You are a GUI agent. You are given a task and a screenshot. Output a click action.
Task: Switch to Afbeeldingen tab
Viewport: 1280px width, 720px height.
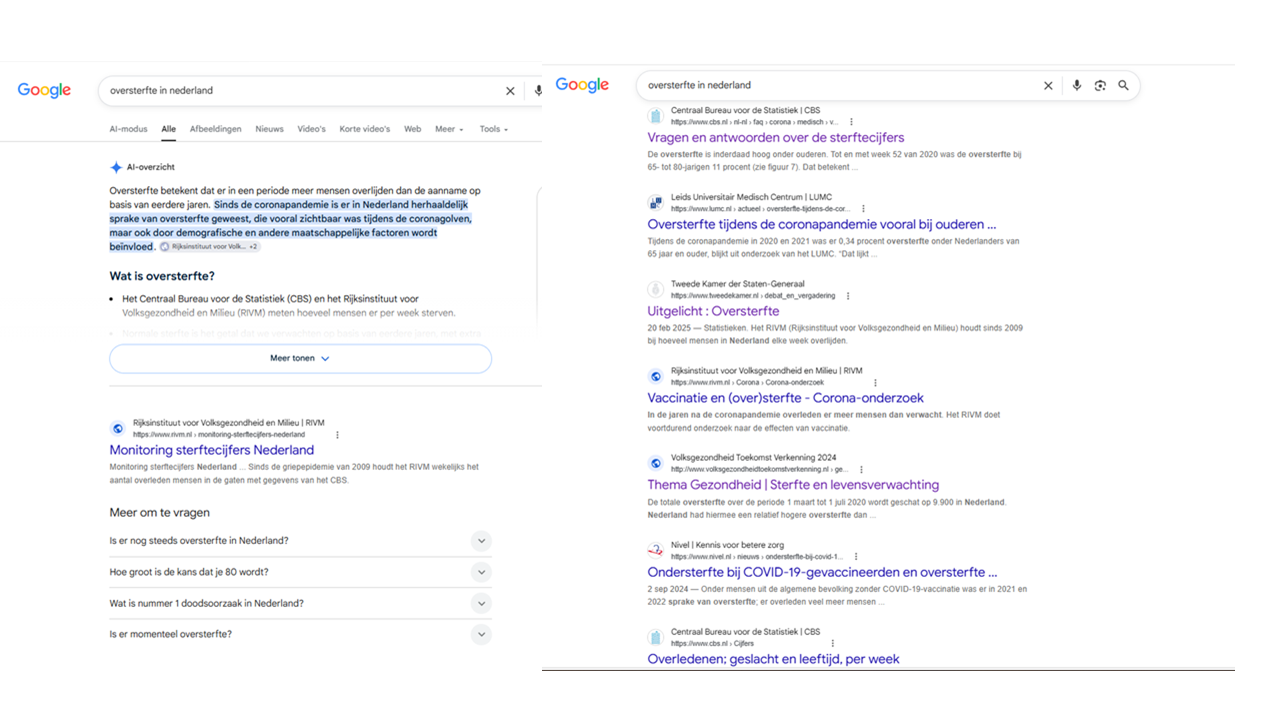pyautogui.click(x=215, y=129)
